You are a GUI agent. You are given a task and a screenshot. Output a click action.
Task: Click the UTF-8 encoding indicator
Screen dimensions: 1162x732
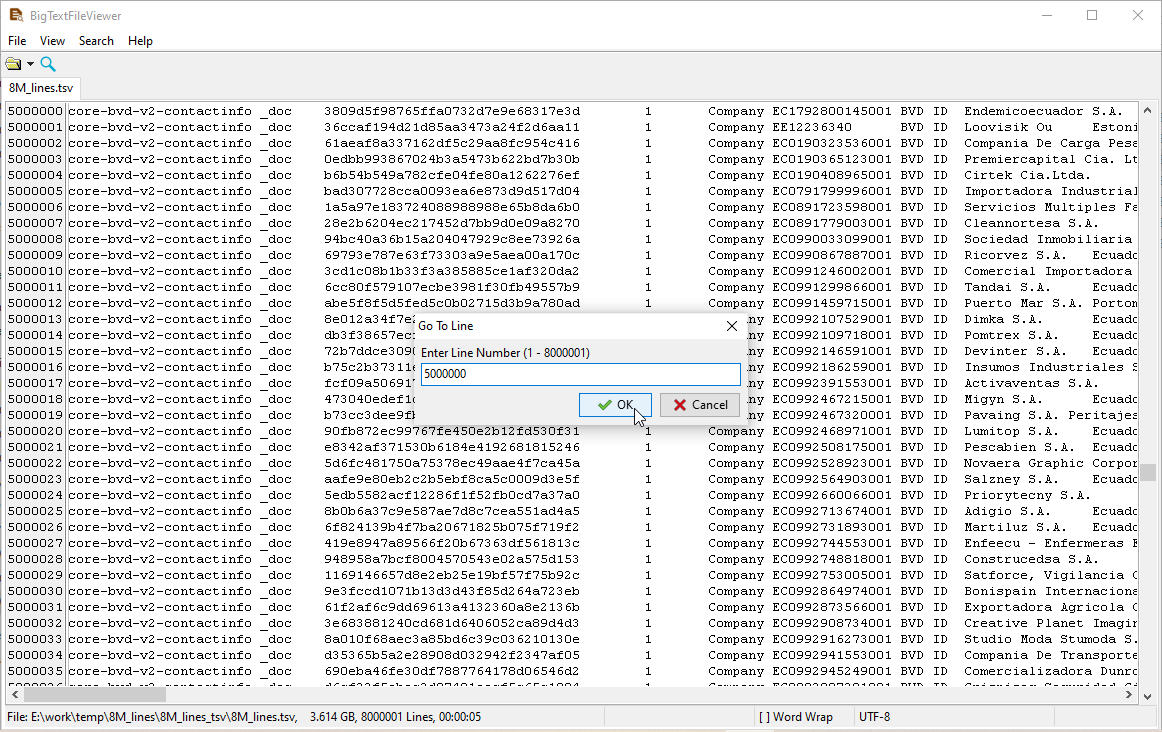(874, 716)
